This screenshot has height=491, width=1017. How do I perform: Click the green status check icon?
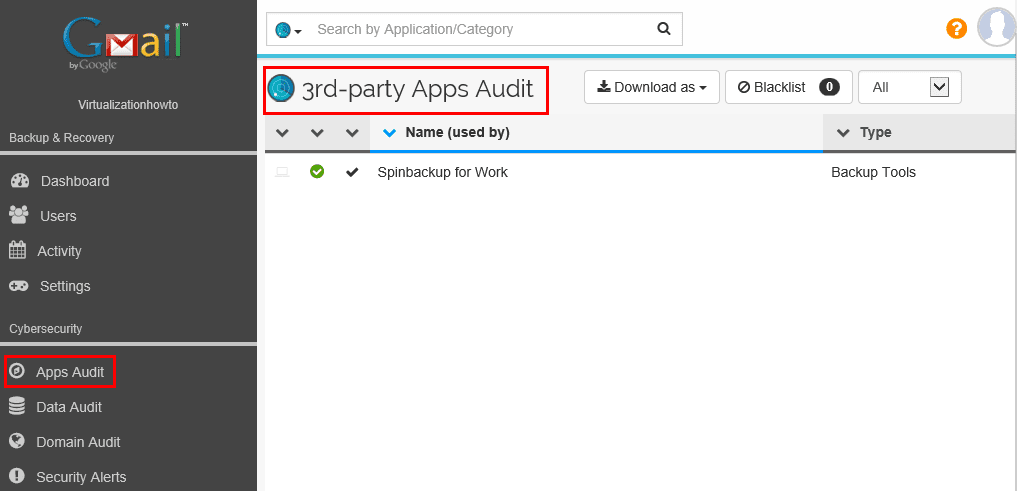[x=317, y=172]
